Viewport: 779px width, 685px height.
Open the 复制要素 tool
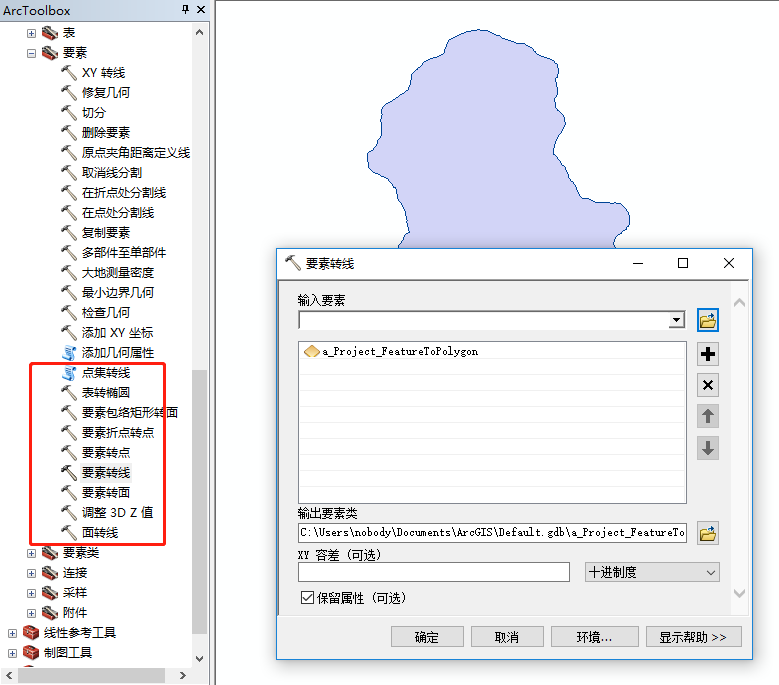point(105,232)
